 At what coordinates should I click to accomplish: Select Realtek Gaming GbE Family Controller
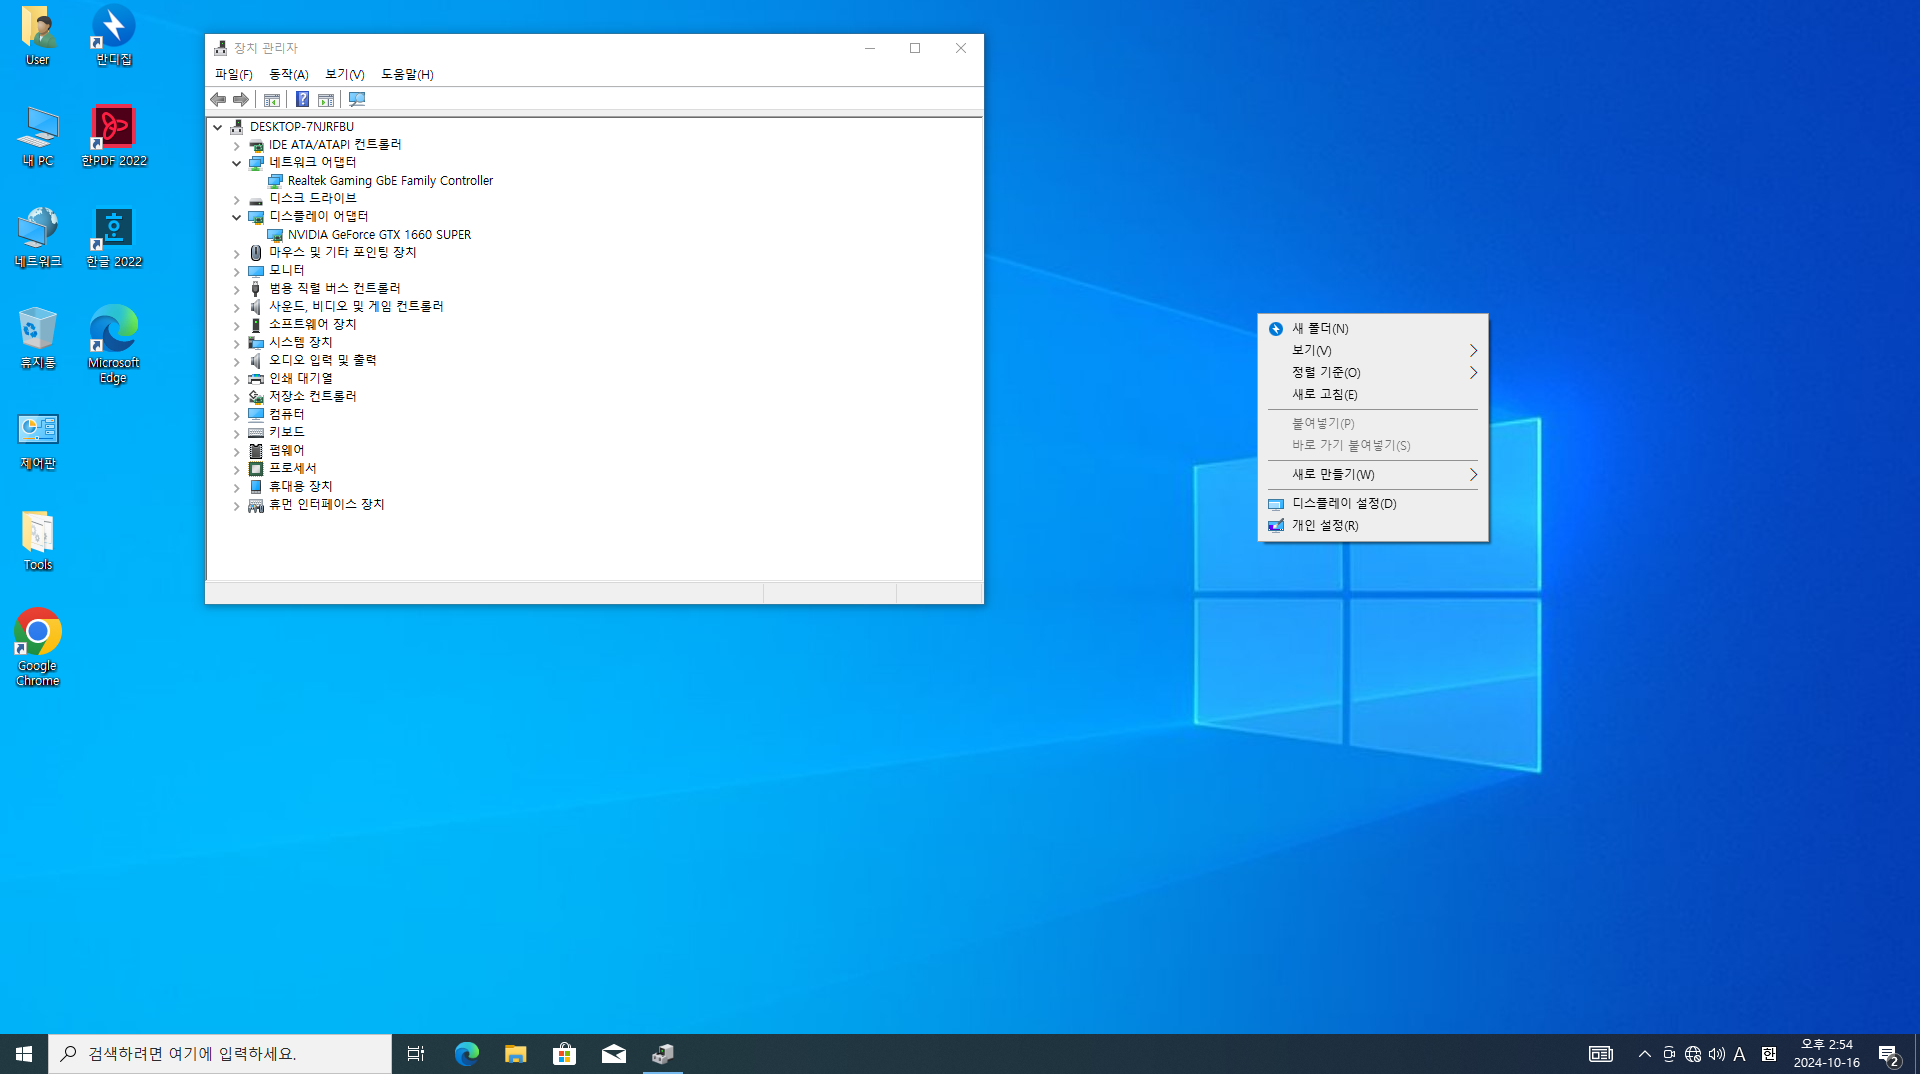pyautogui.click(x=390, y=180)
